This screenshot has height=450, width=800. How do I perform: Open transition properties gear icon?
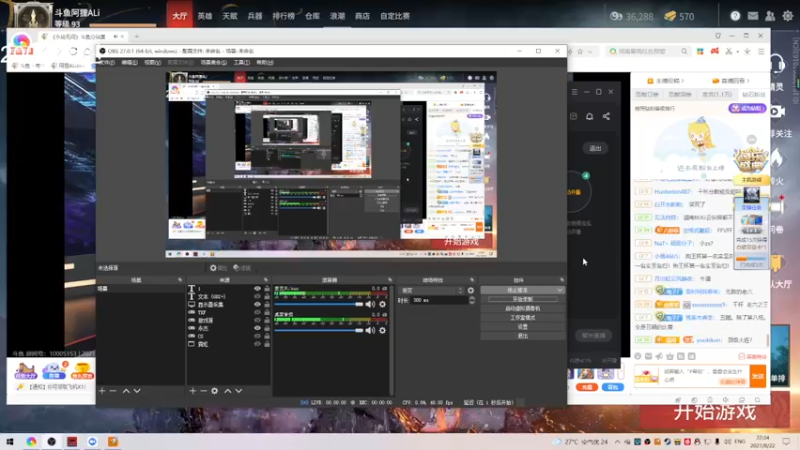[x=470, y=290]
